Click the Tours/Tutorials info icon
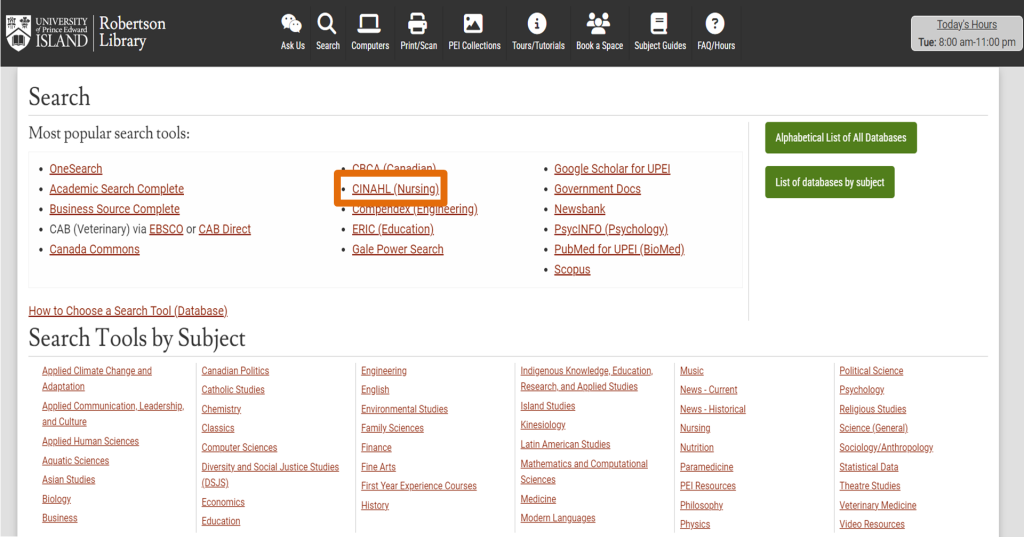This screenshot has height=537, width=1024. coord(538,24)
